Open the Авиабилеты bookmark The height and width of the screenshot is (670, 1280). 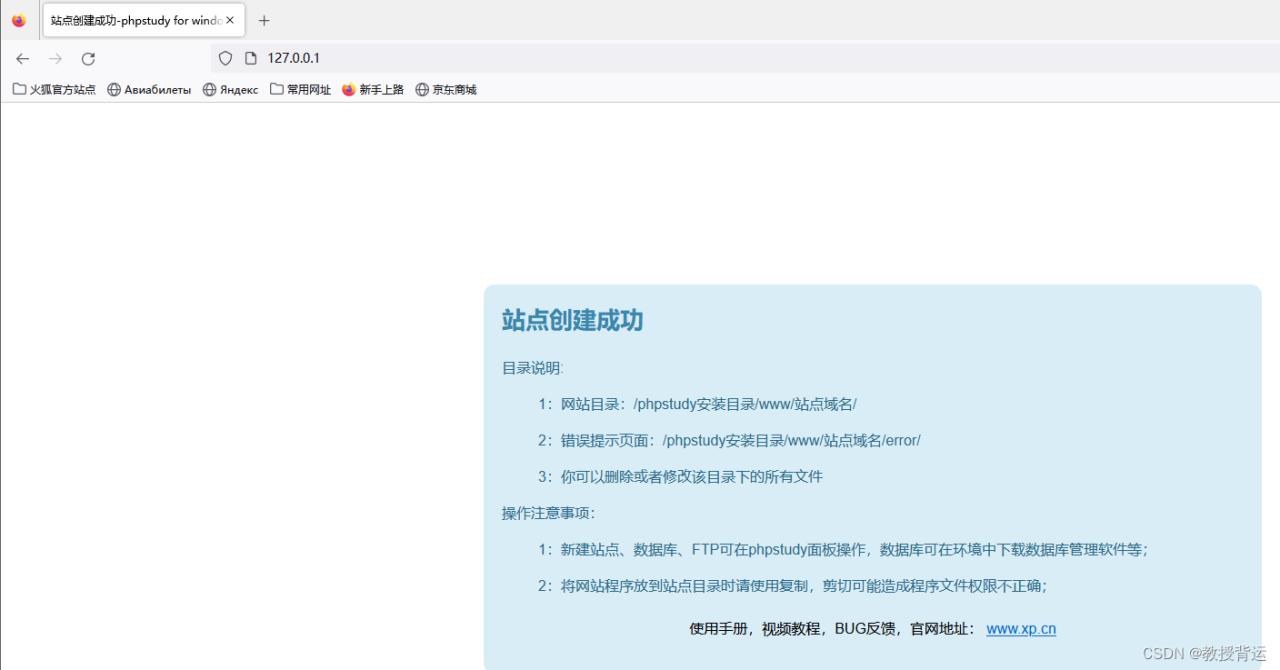point(149,90)
